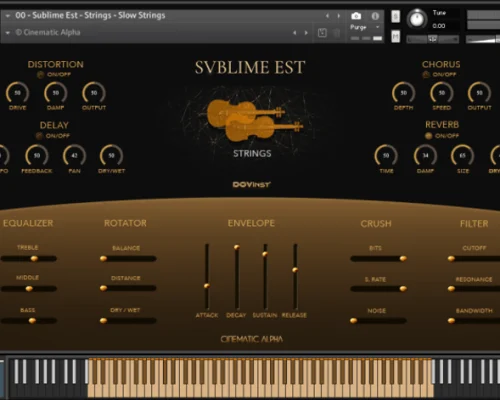Expand snapshot name dropdown triangle
This screenshot has height=400, width=500.
pos(7,33)
